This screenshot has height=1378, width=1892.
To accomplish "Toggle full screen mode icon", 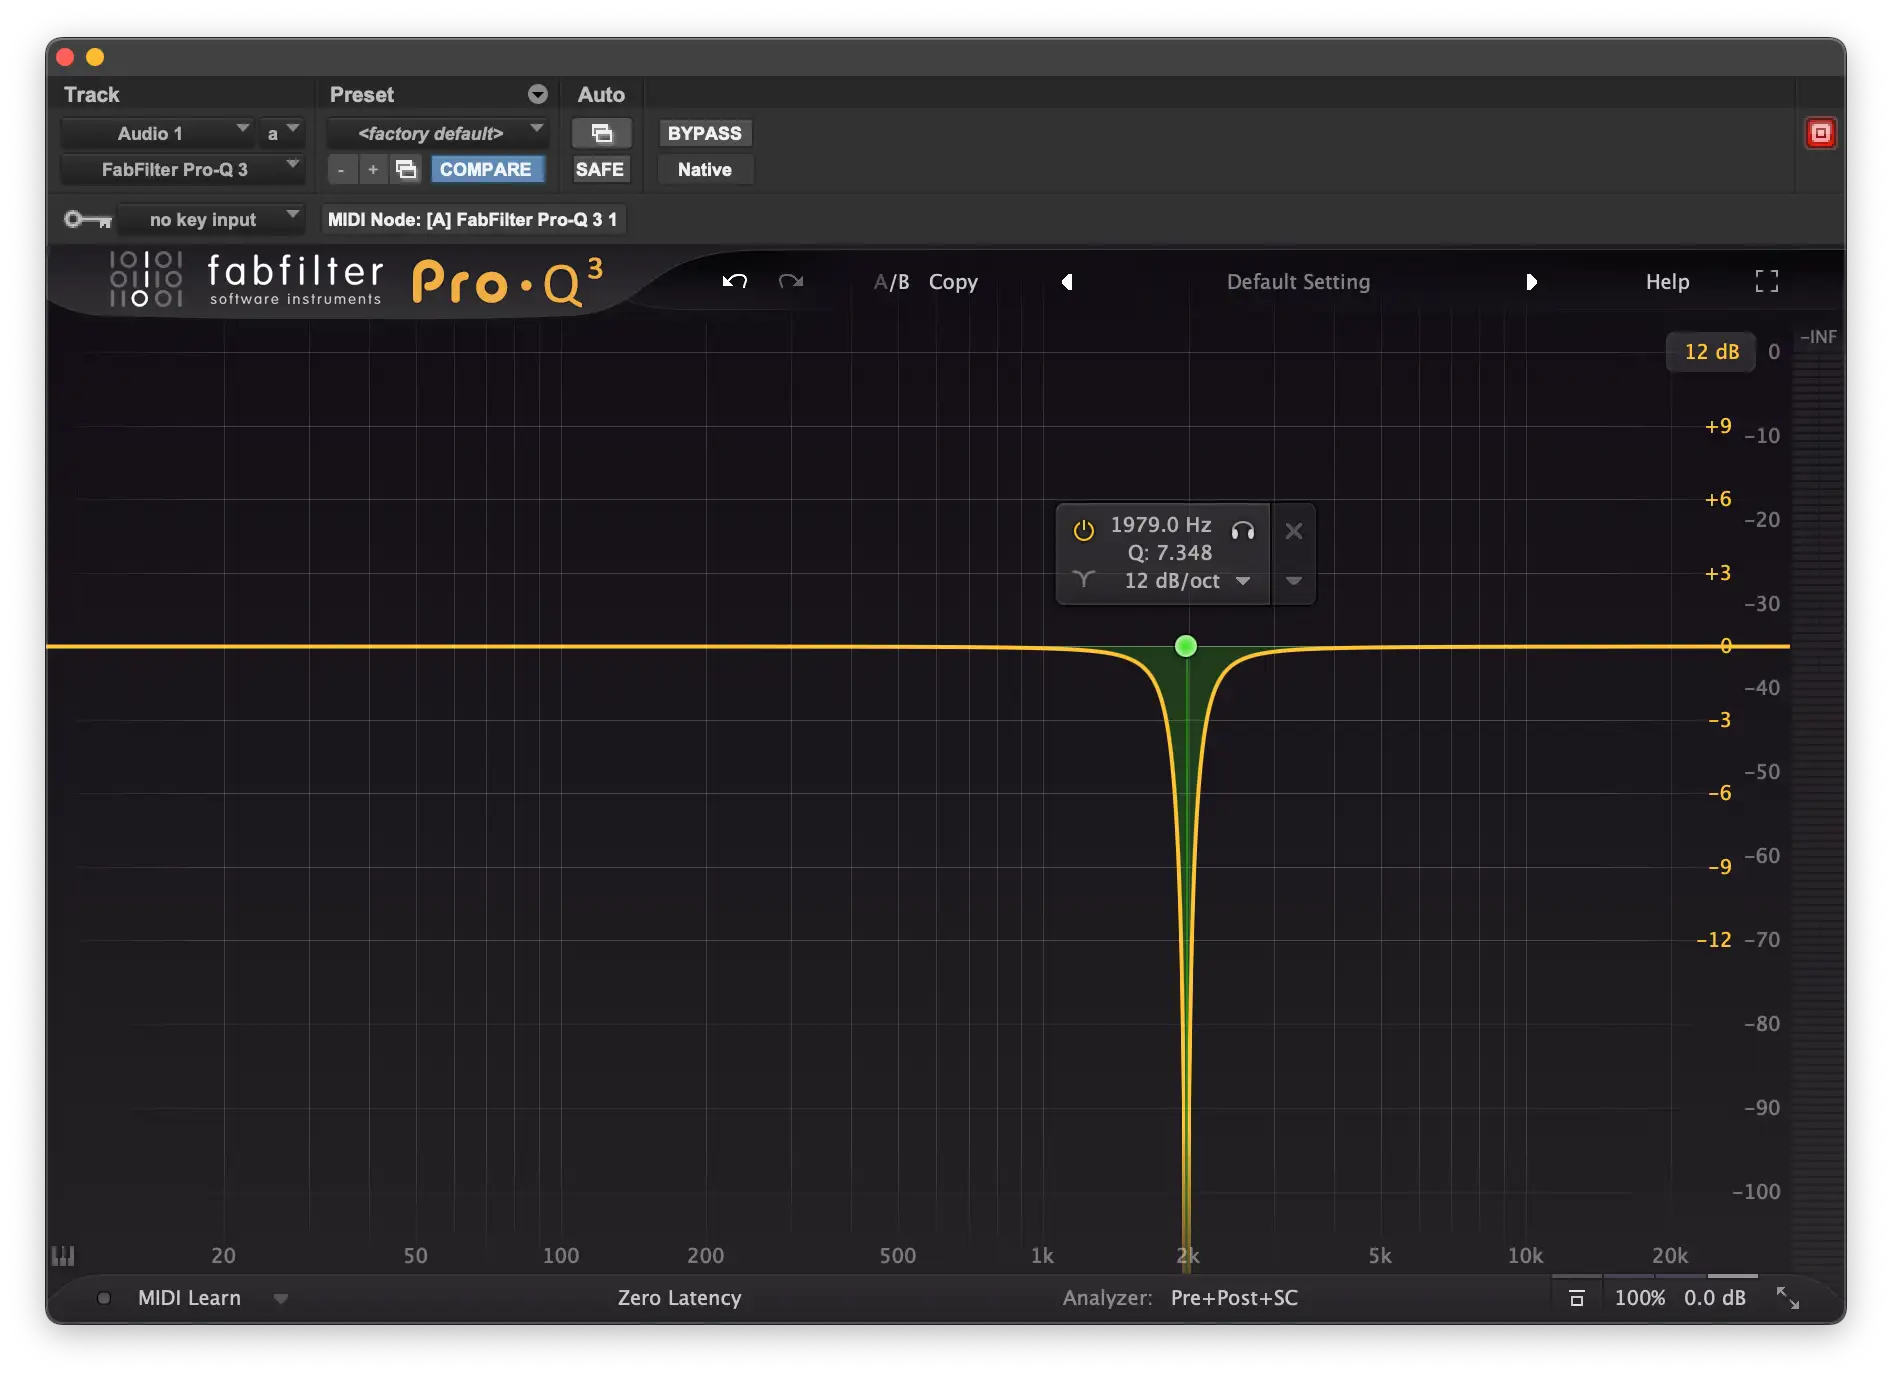I will 1766,281.
